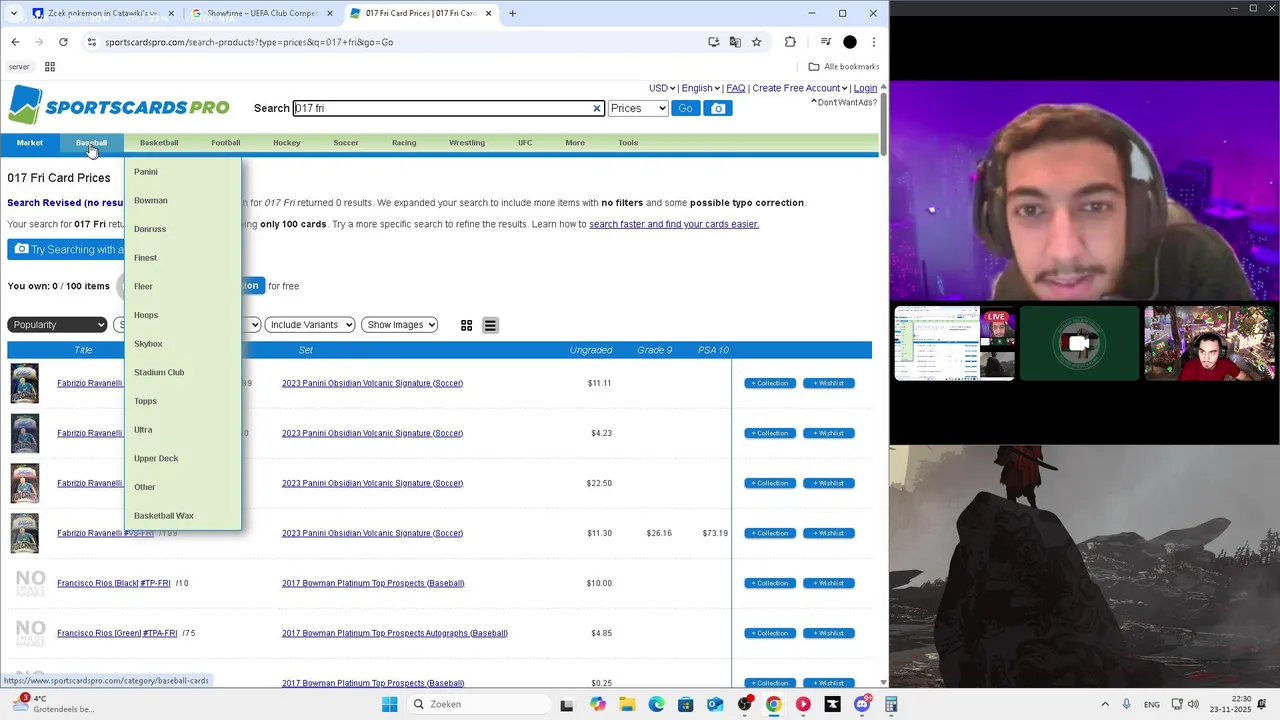Clear the search box with the X icon
Viewport: 1280px width, 720px height.
click(597, 108)
